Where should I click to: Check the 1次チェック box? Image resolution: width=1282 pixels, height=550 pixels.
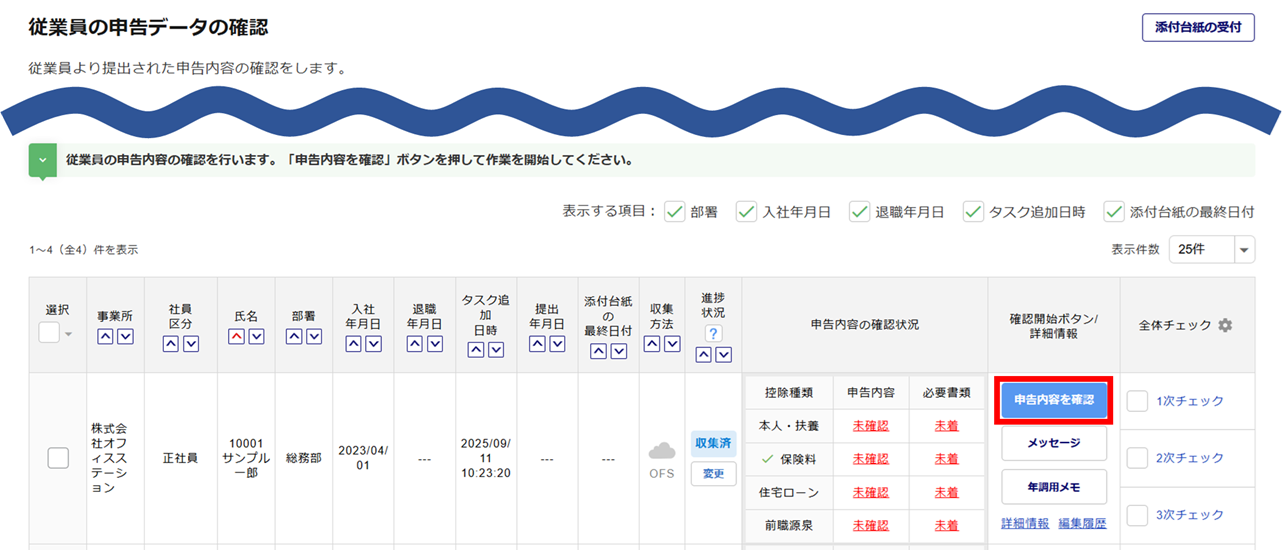(x=1136, y=401)
